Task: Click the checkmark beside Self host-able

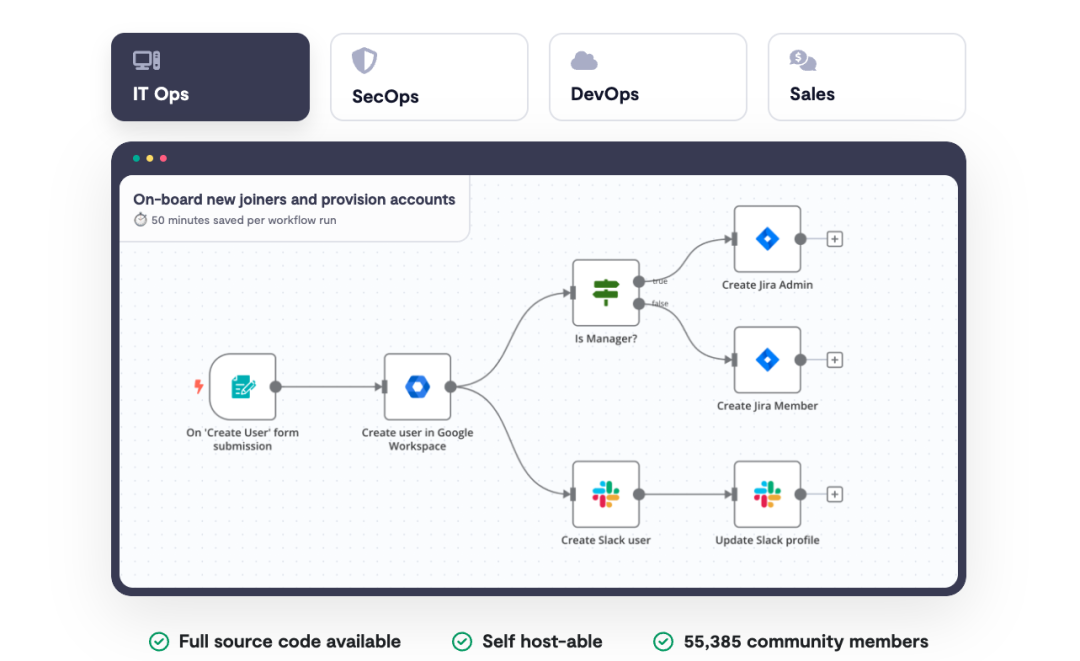Action: pyautogui.click(x=462, y=642)
